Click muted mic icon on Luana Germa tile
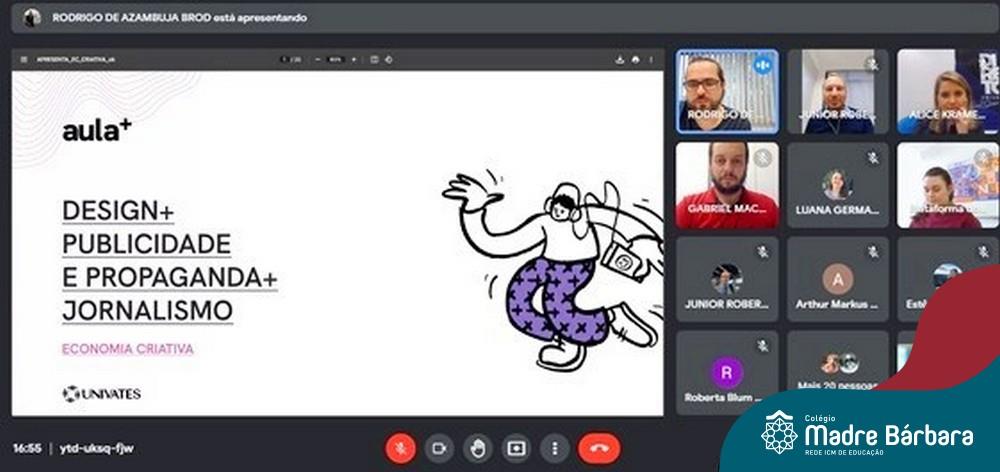This screenshot has height=472, width=1000. coord(872,156)
